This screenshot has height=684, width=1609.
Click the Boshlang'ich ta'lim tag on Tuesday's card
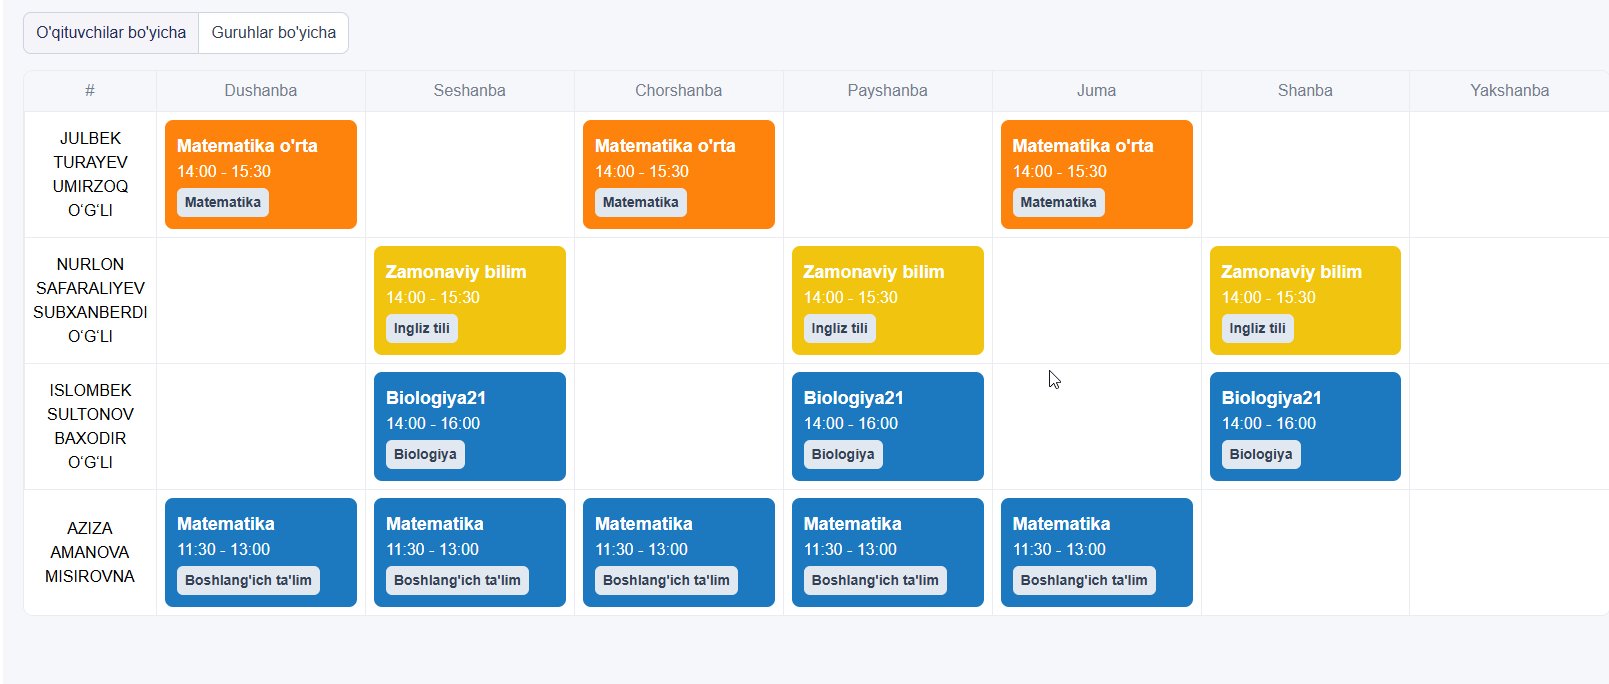(457, 580)
